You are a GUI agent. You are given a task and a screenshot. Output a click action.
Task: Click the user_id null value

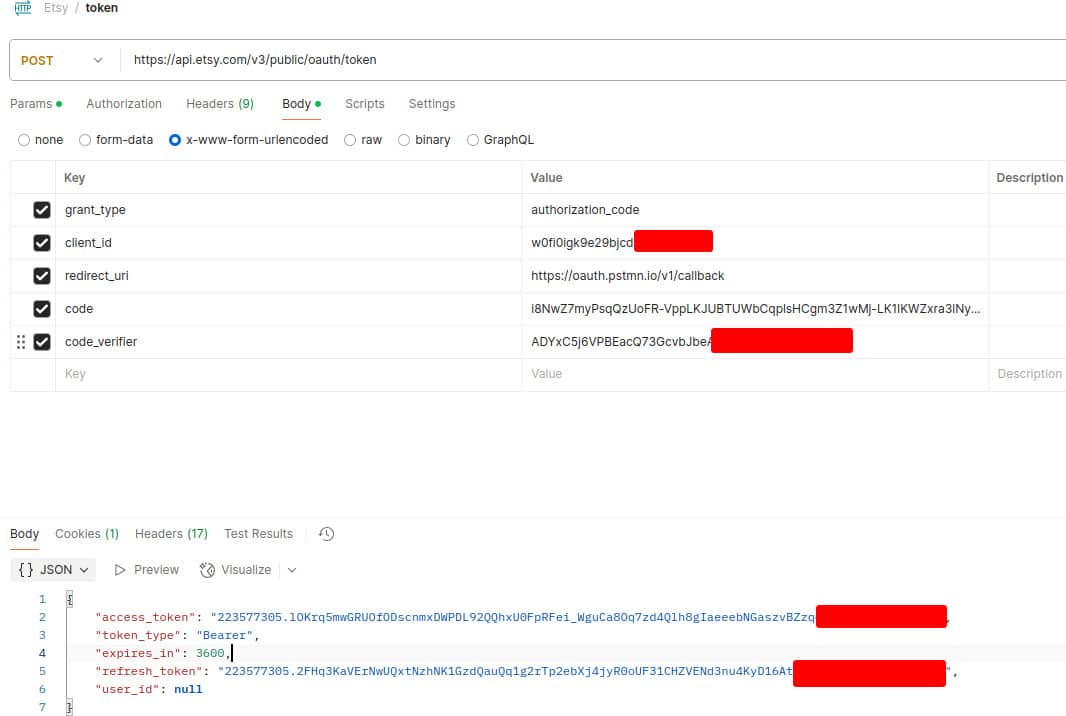[188, 689]
